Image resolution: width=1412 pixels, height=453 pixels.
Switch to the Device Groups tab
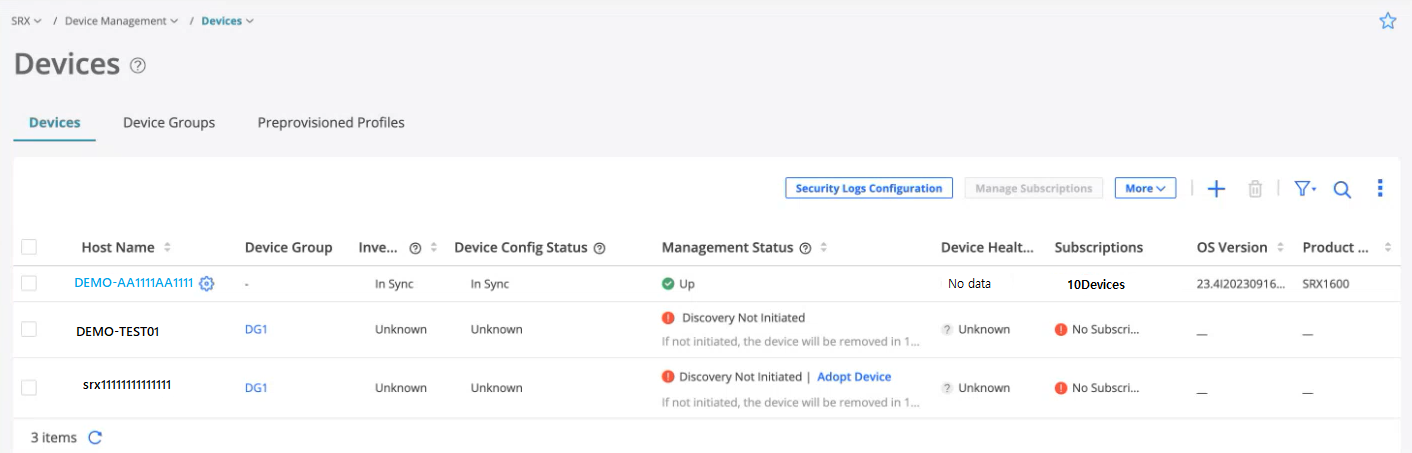click(x=169, y=123)
